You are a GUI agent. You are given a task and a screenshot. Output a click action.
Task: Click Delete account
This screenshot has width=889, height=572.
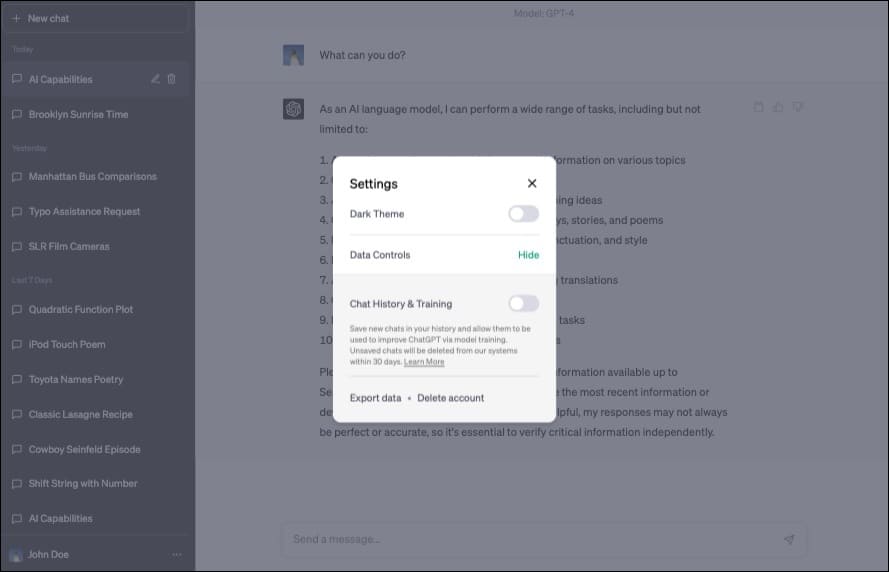[x=451, y=398]
